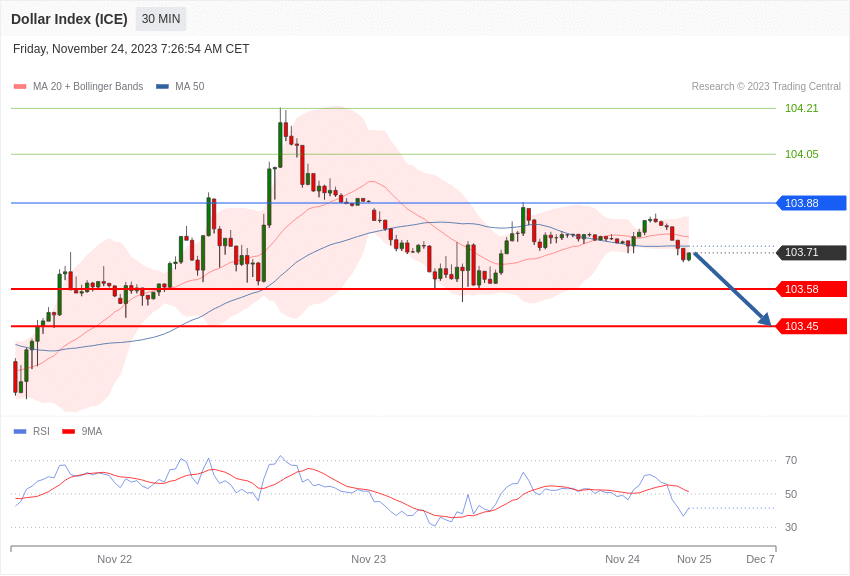The height and width of the screenshot is (576, 850).
Task: Click the RSI legend swatch
Action: 20,432
